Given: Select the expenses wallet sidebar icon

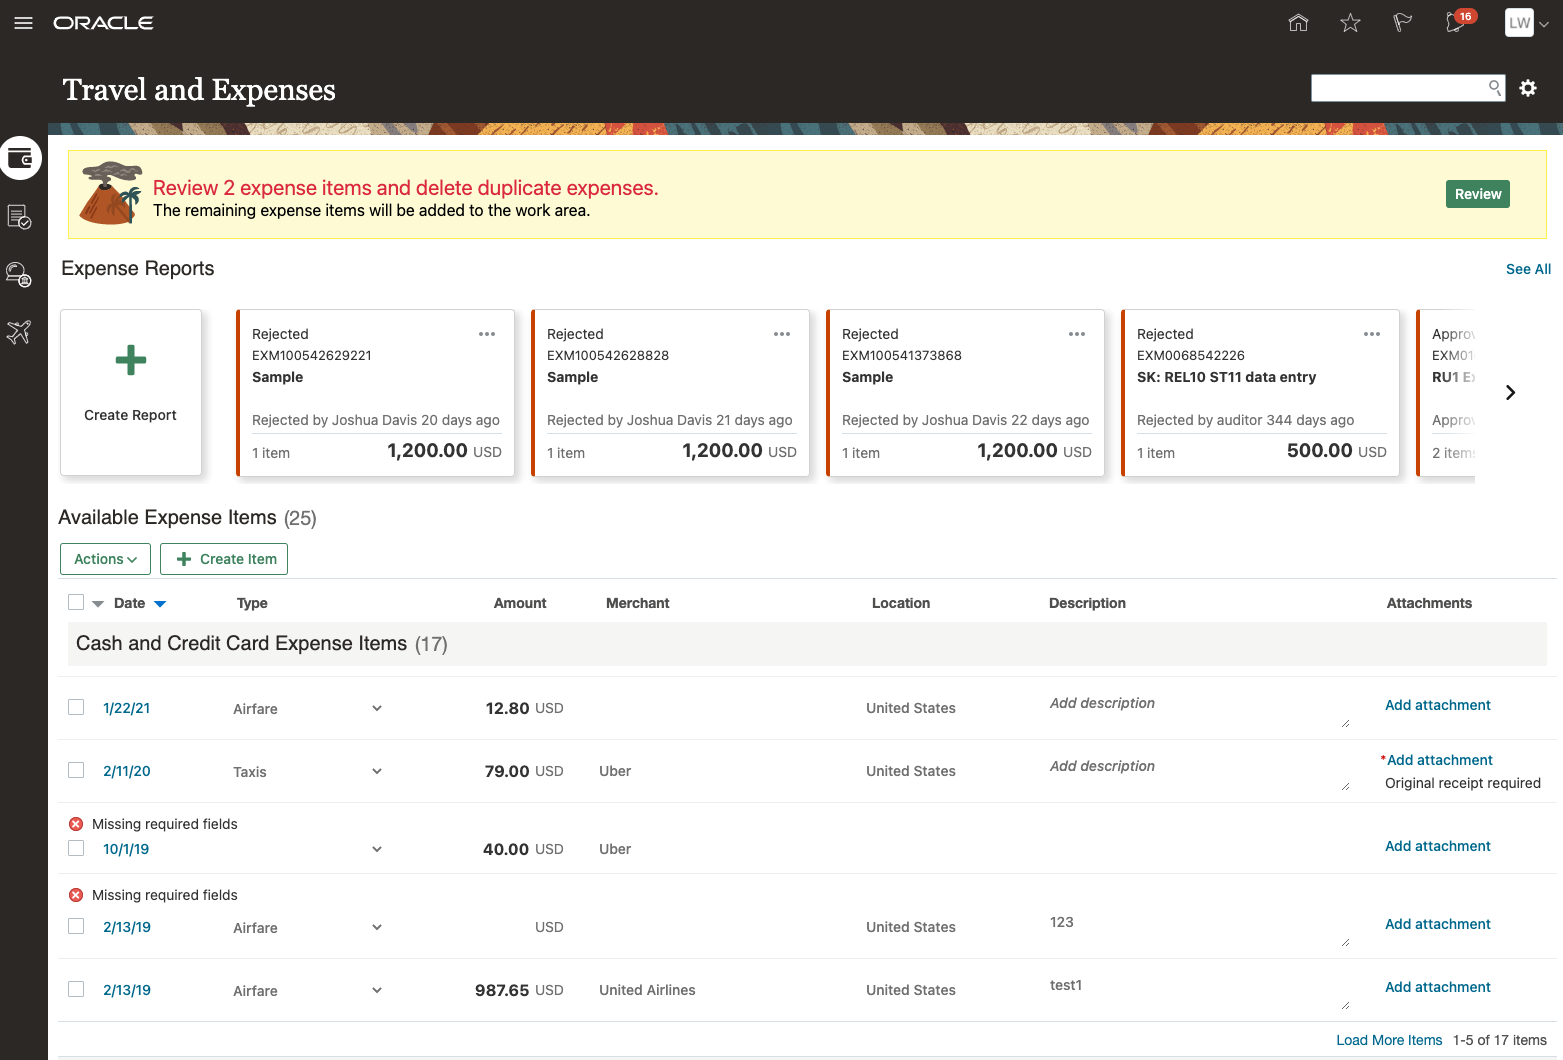Looking at the screenshot, I should coord(20,158).
